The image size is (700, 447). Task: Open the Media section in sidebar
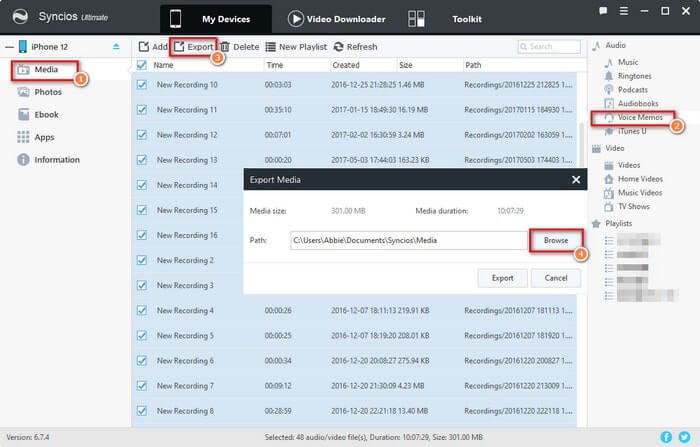[44, 70]
